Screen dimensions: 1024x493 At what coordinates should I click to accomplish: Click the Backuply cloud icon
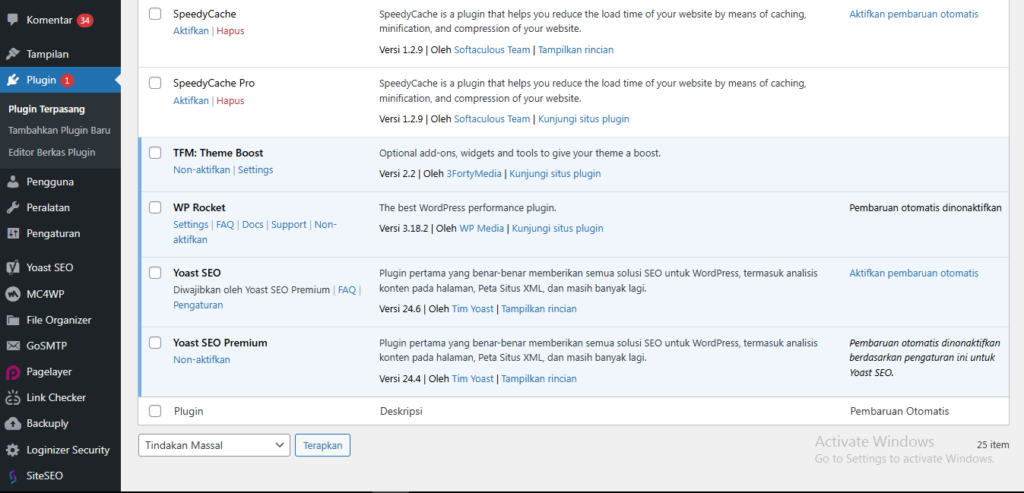pos(12,423)
